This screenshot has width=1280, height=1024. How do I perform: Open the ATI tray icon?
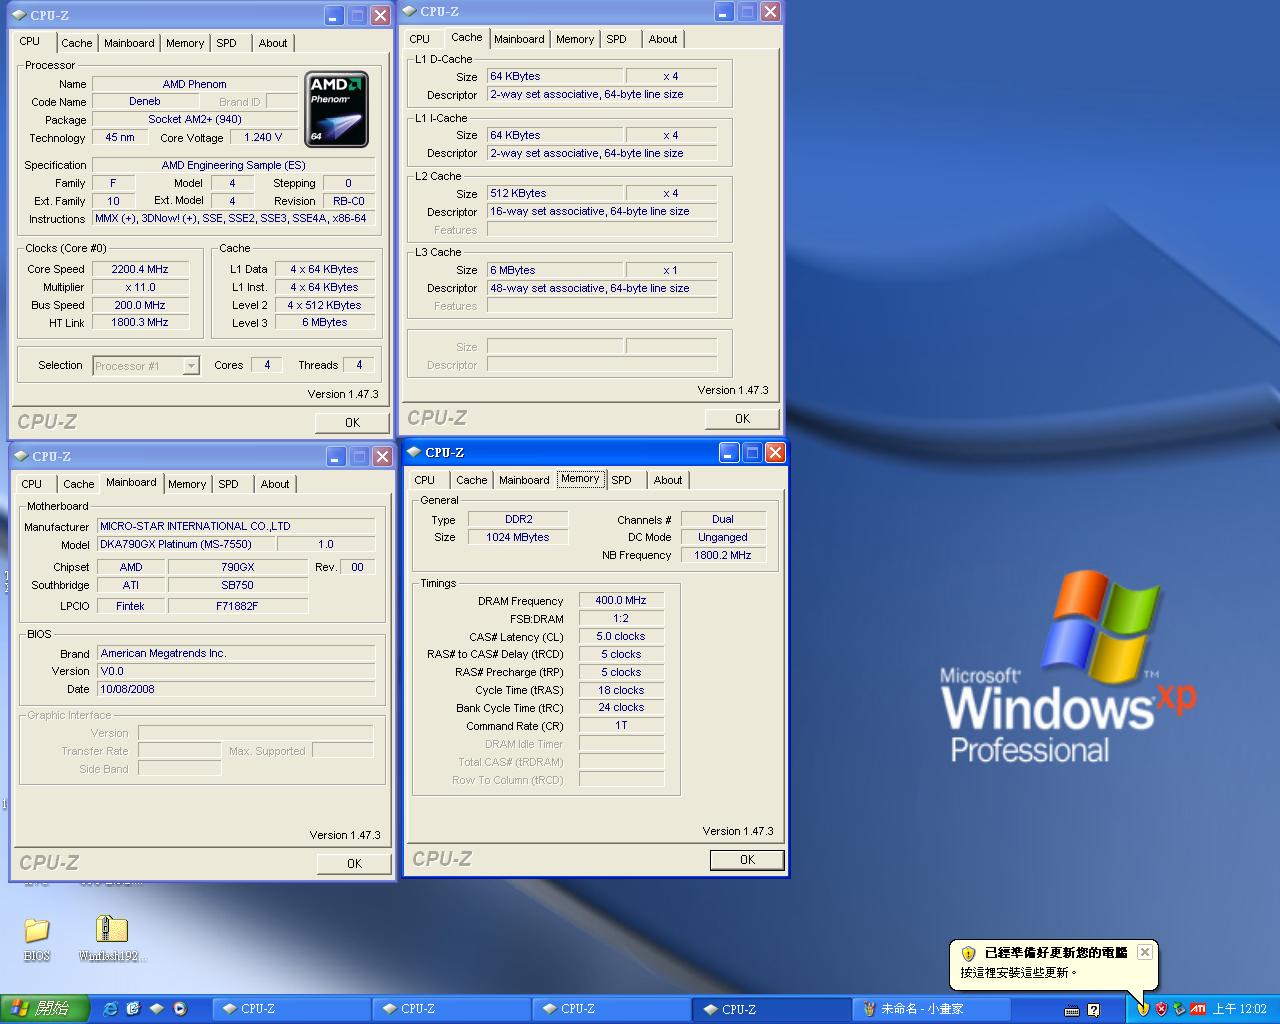pos(1197,1009)
